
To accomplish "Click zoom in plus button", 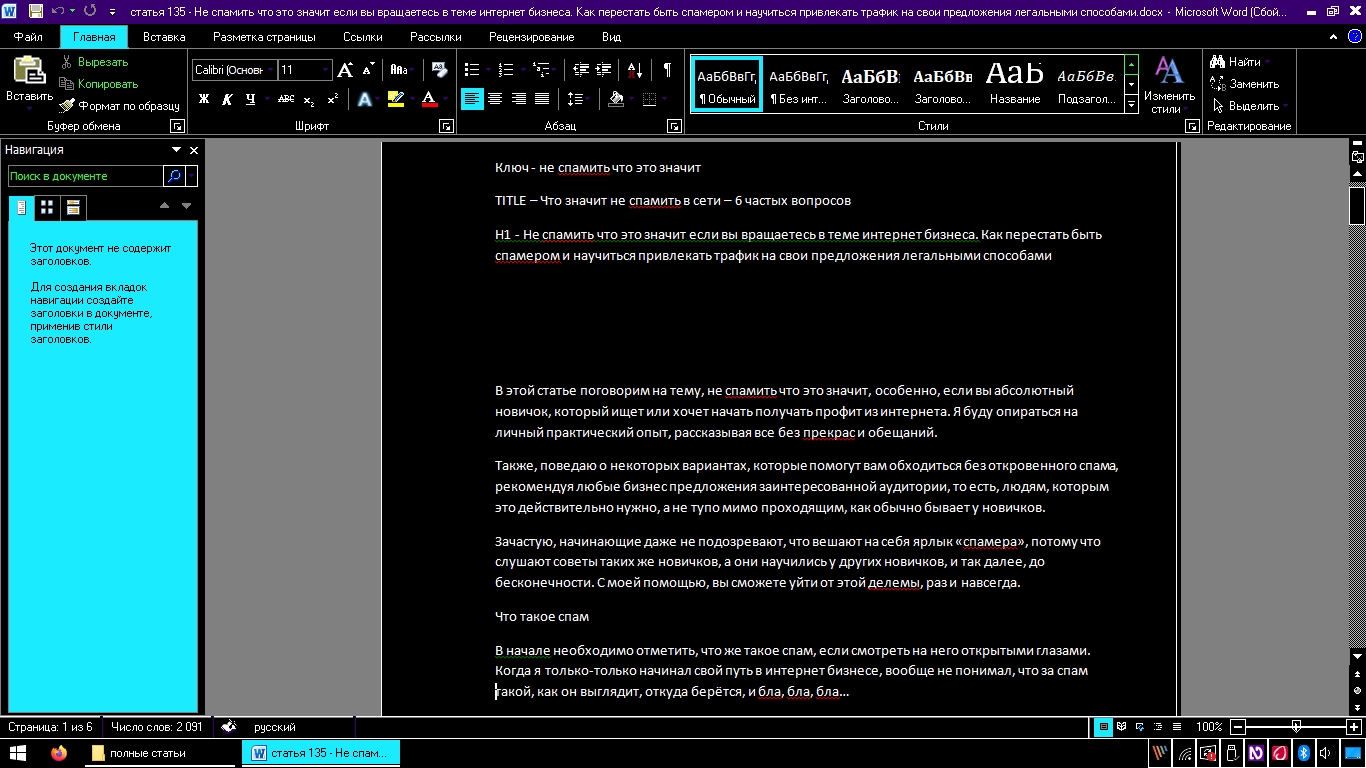I will pos(1354,727).
